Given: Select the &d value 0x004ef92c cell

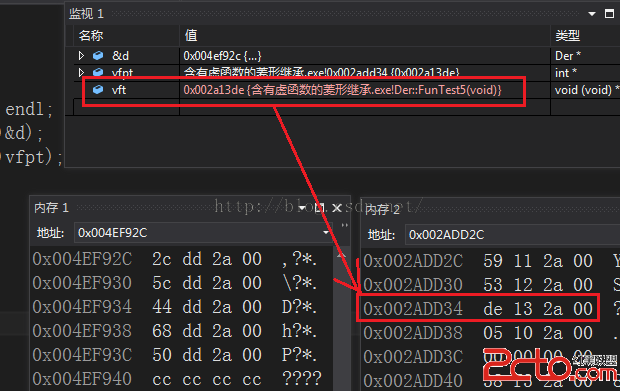Looking at the screenshot, I should [365, 56].
